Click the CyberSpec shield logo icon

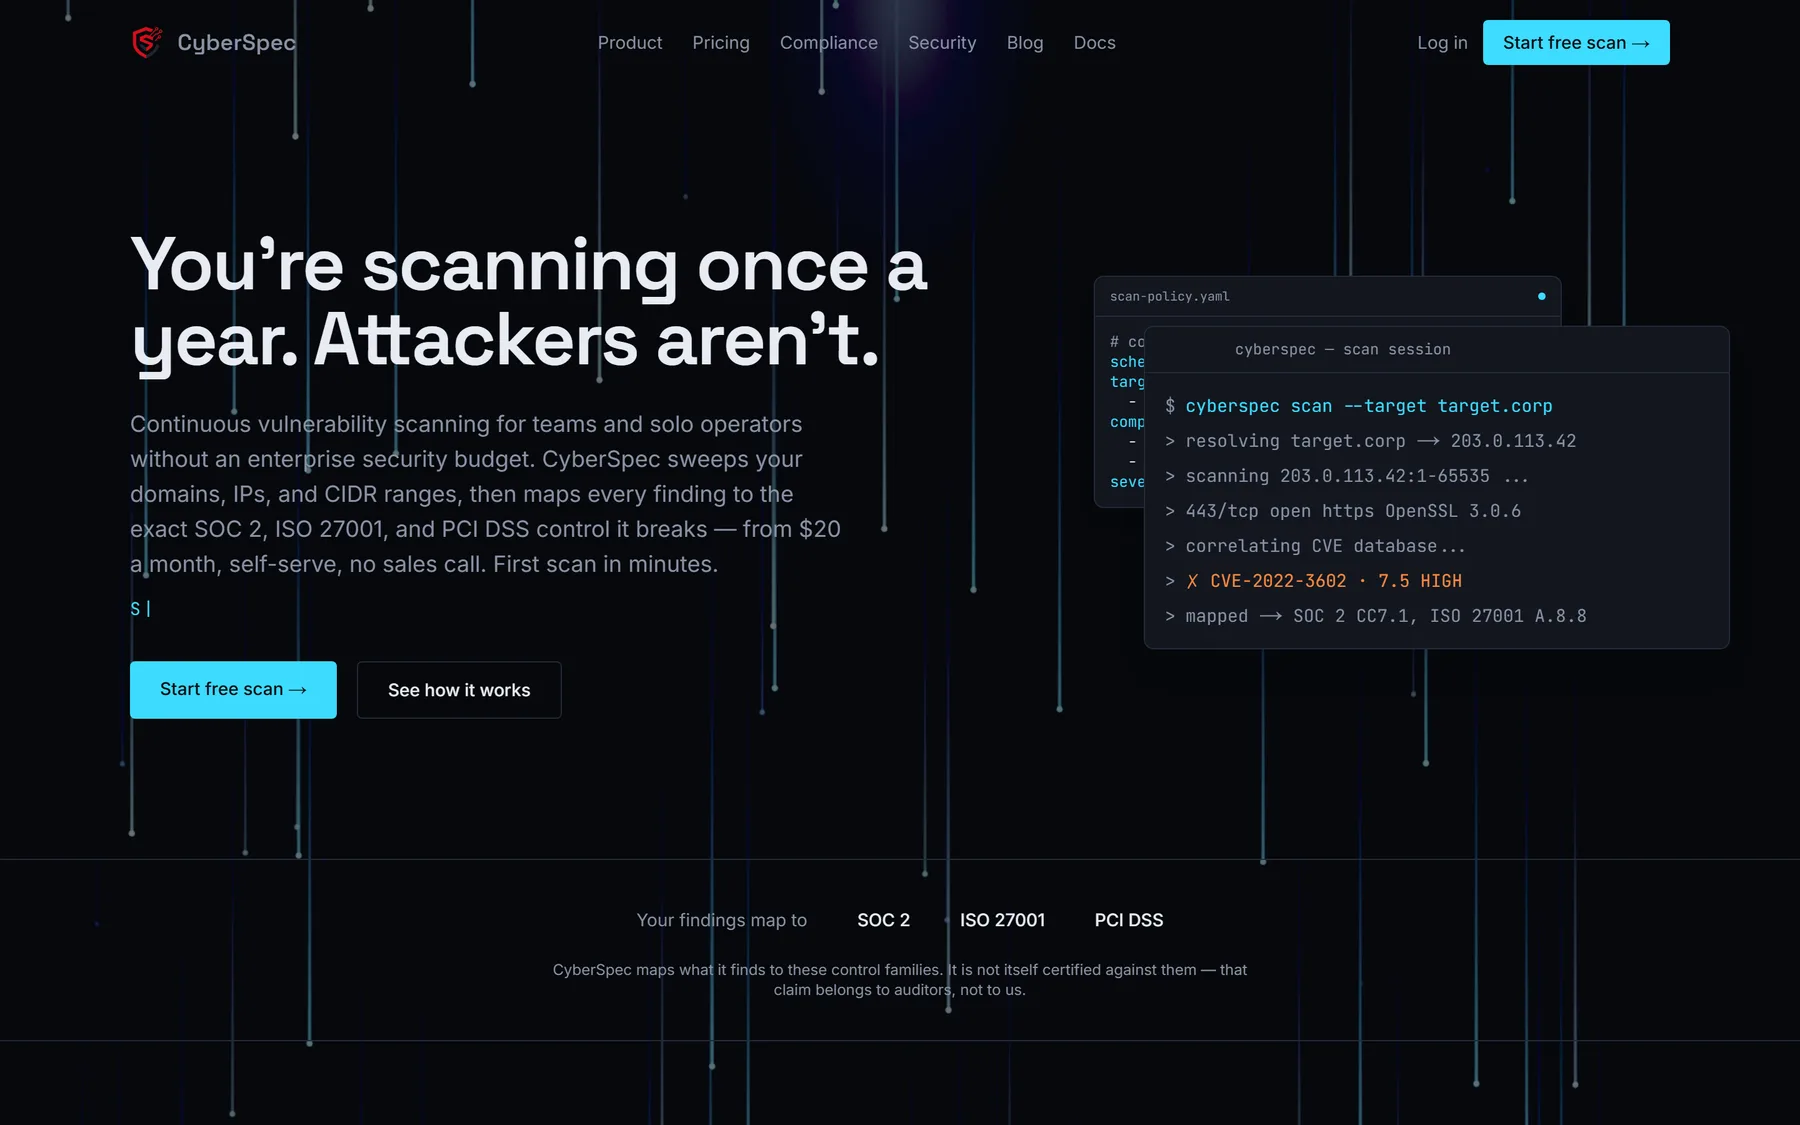point(147,42)
